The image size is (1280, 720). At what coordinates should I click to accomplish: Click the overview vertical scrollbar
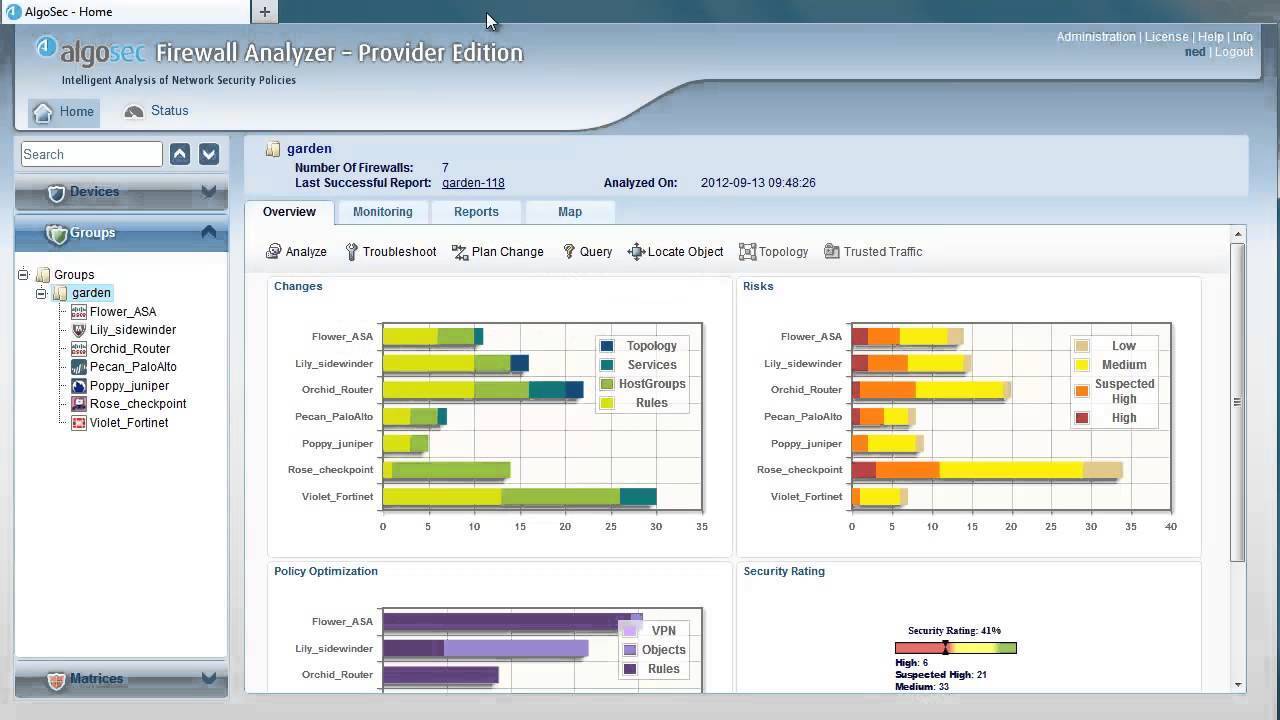1238,401
